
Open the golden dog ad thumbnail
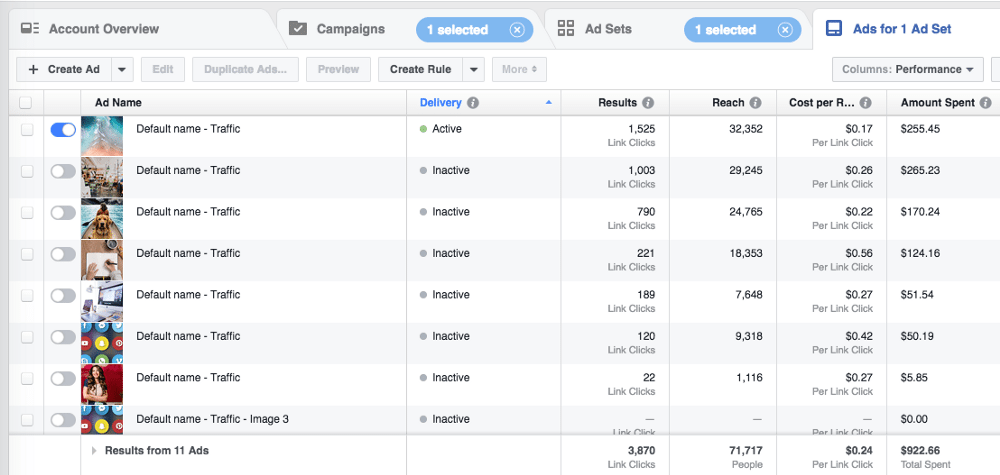click(x=102, y=219)
